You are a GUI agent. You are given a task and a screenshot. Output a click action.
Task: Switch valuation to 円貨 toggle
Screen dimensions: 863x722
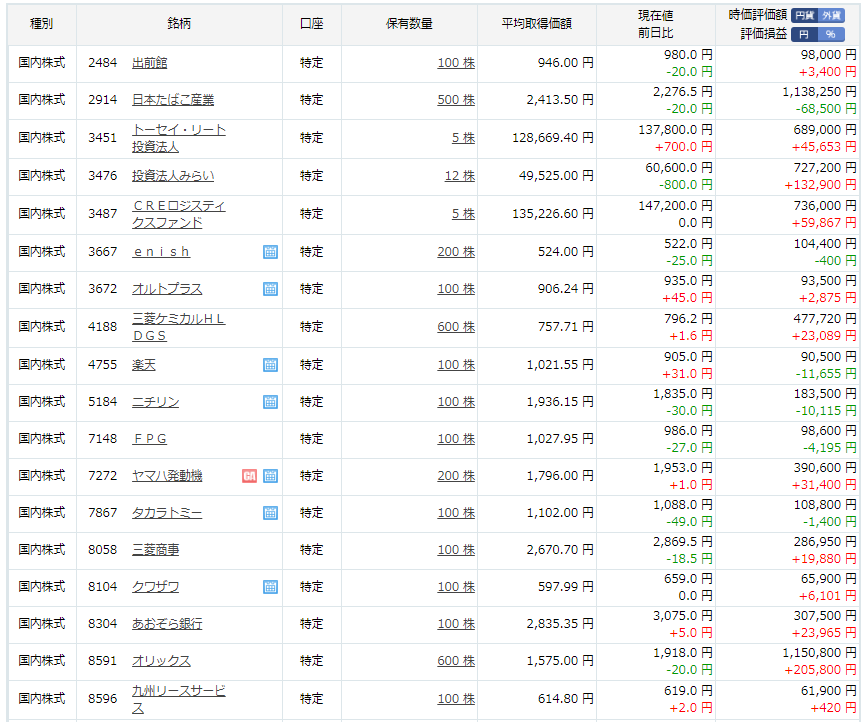coord(805,15)
